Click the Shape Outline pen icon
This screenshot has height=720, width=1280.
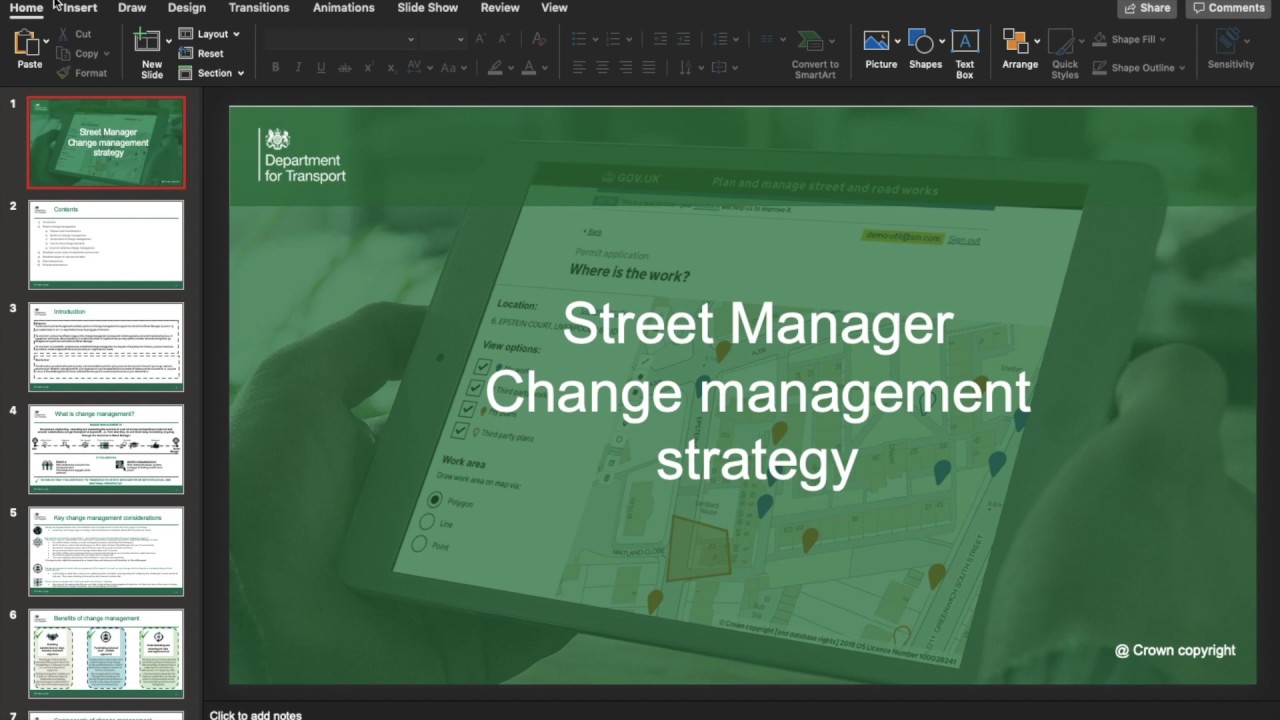coord(1100,68)
